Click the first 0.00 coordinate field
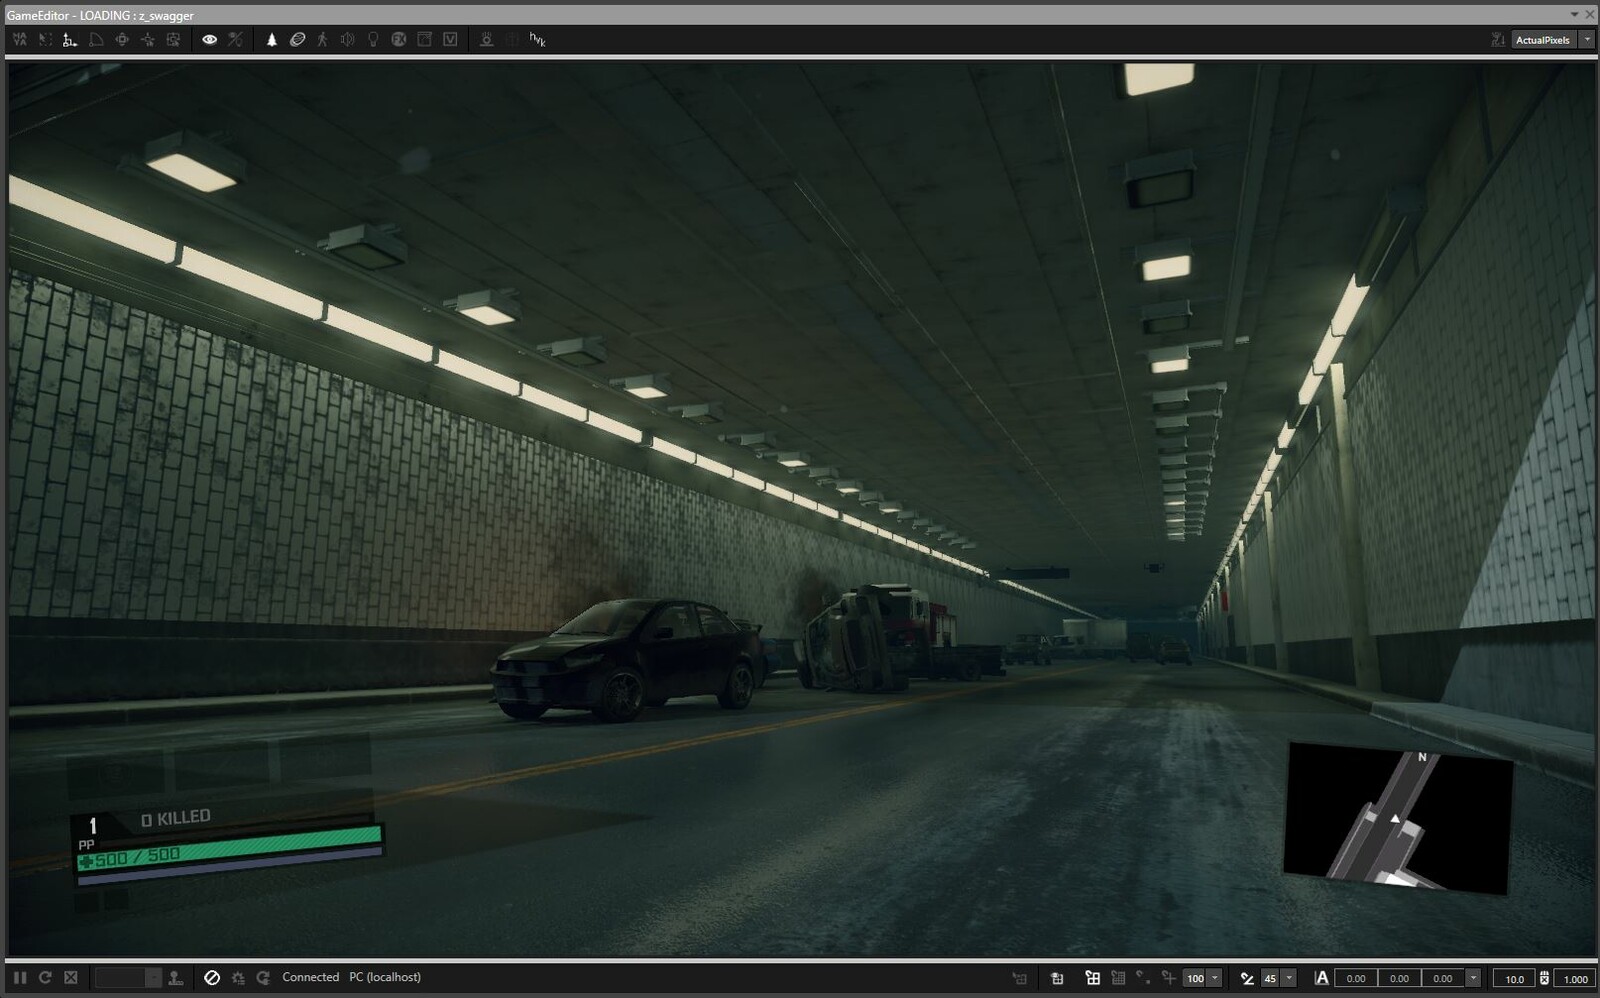Screen dimensions: 1600x998 coord(1356,978)
